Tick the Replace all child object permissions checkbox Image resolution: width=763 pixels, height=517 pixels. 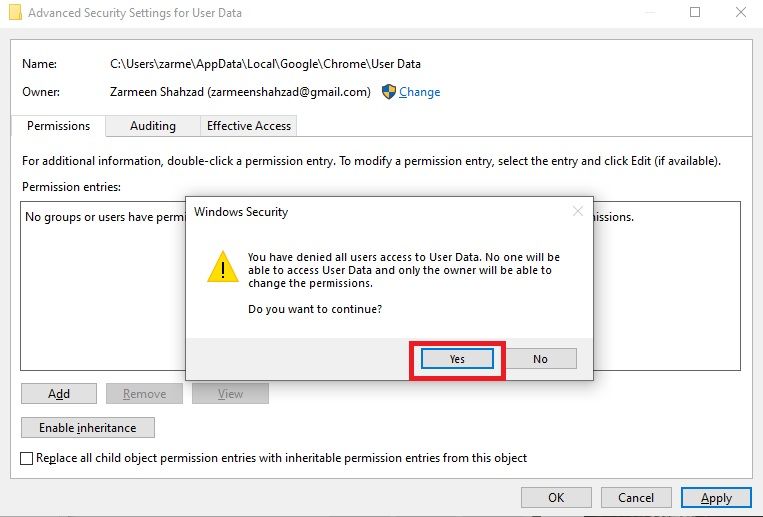[27, 458]
